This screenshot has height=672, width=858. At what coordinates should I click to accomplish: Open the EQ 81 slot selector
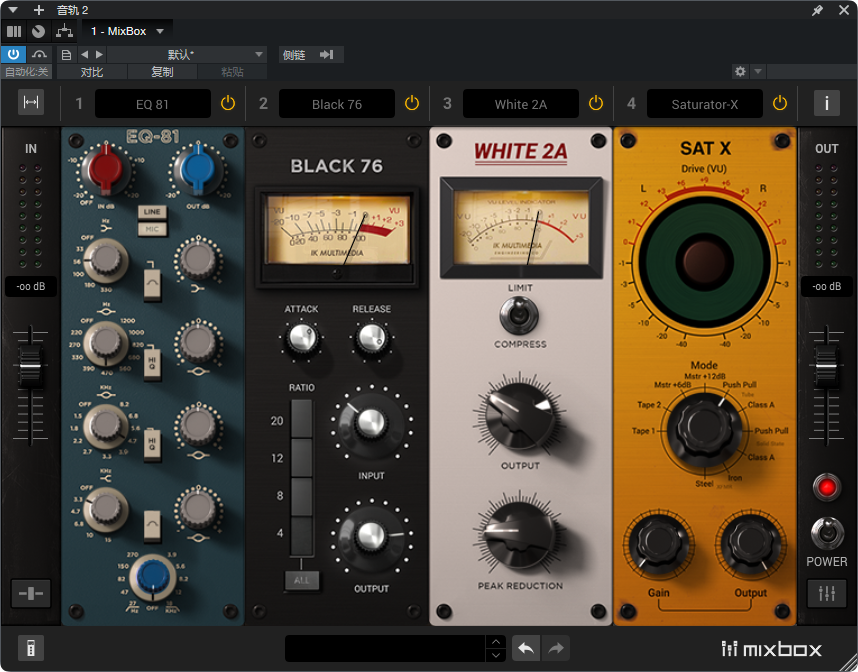coord(153,104)
